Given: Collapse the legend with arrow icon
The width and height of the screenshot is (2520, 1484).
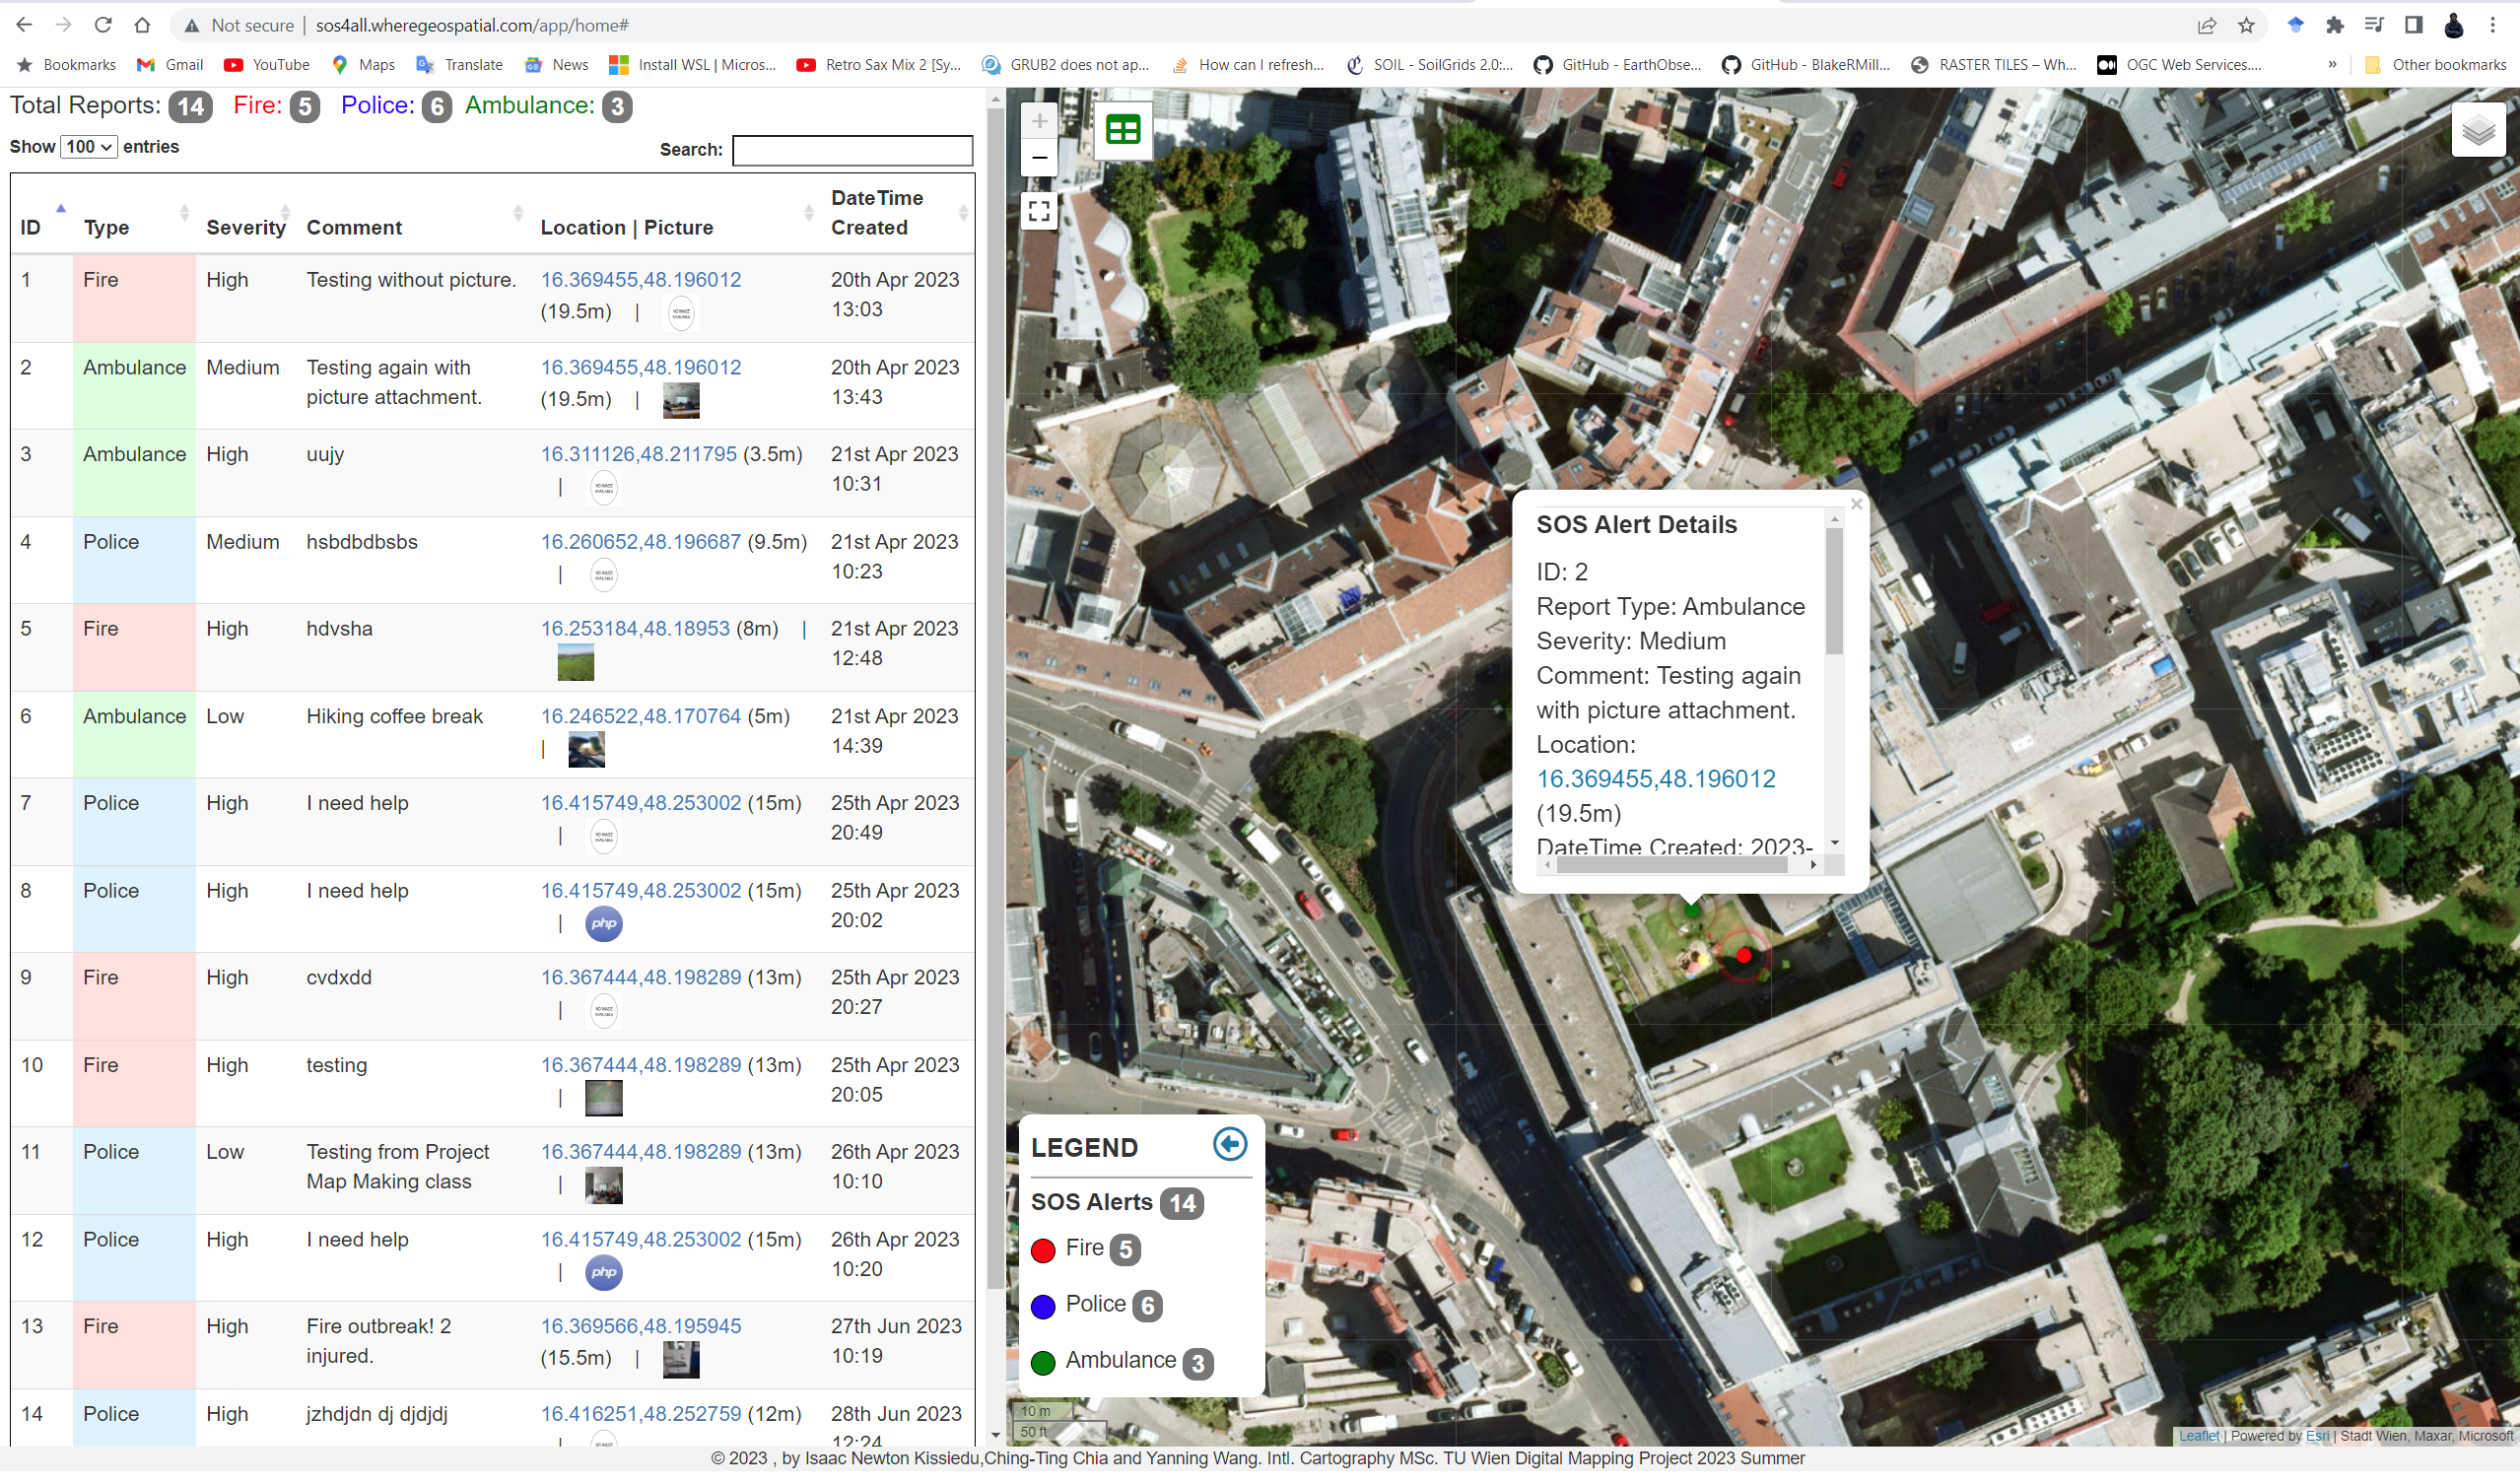Looking at the screenshot, I should click(1229, 1144).
